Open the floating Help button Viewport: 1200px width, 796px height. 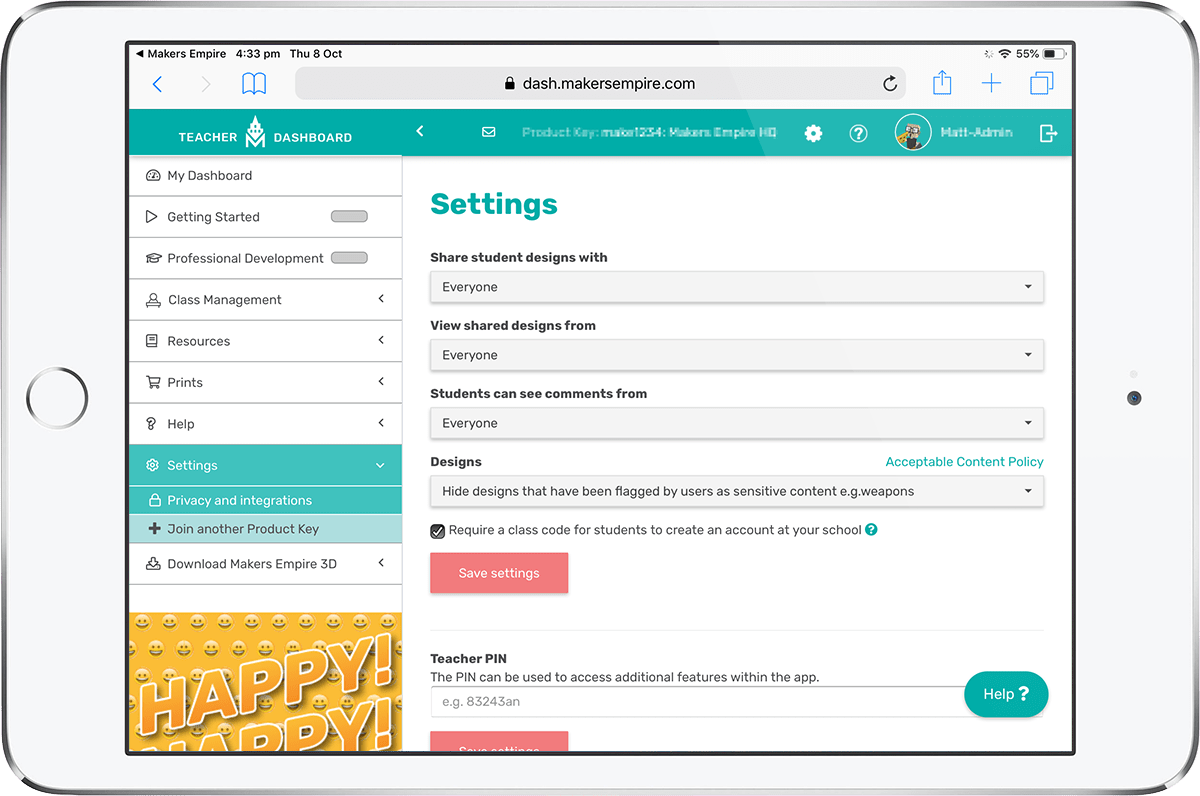pyautogui.click(x=1006, y=694)
